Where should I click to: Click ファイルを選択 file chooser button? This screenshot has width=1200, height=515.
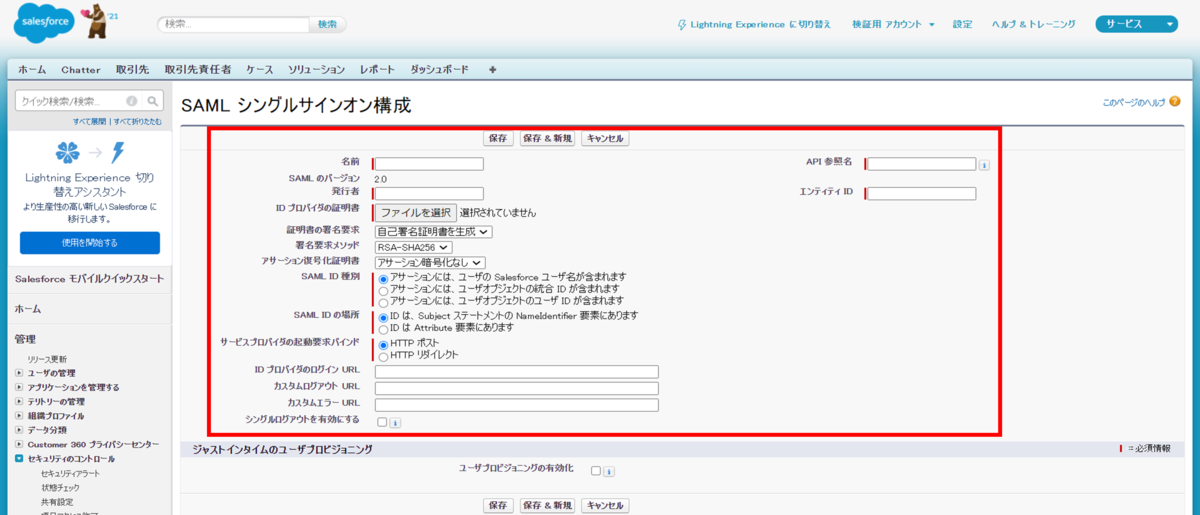click(x=416, y=213)
